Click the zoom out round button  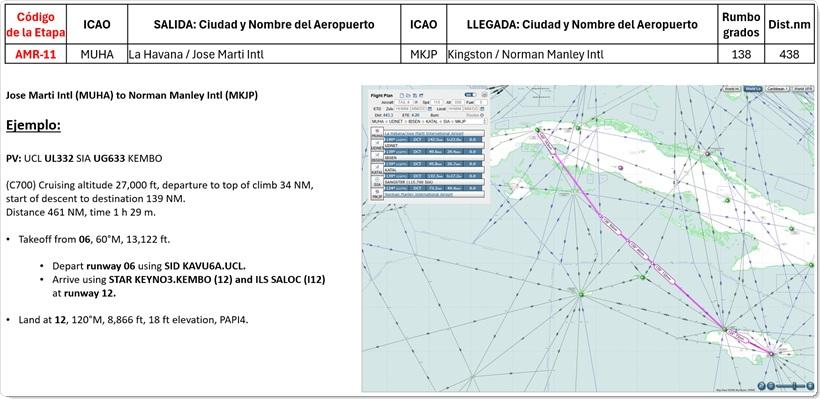click(x=771, y=386)
